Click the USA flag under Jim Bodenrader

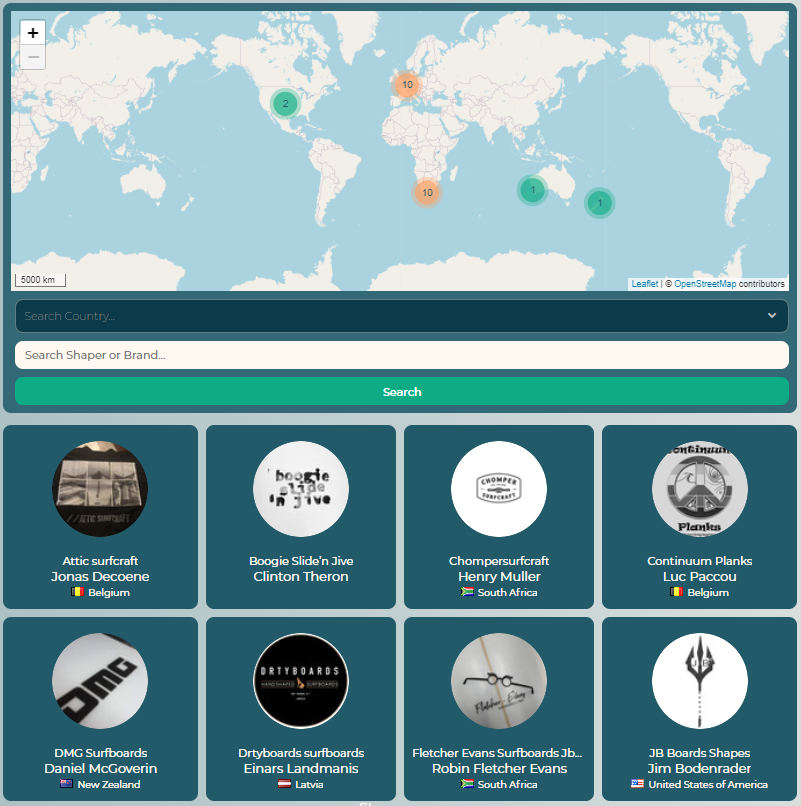[638, 783]
